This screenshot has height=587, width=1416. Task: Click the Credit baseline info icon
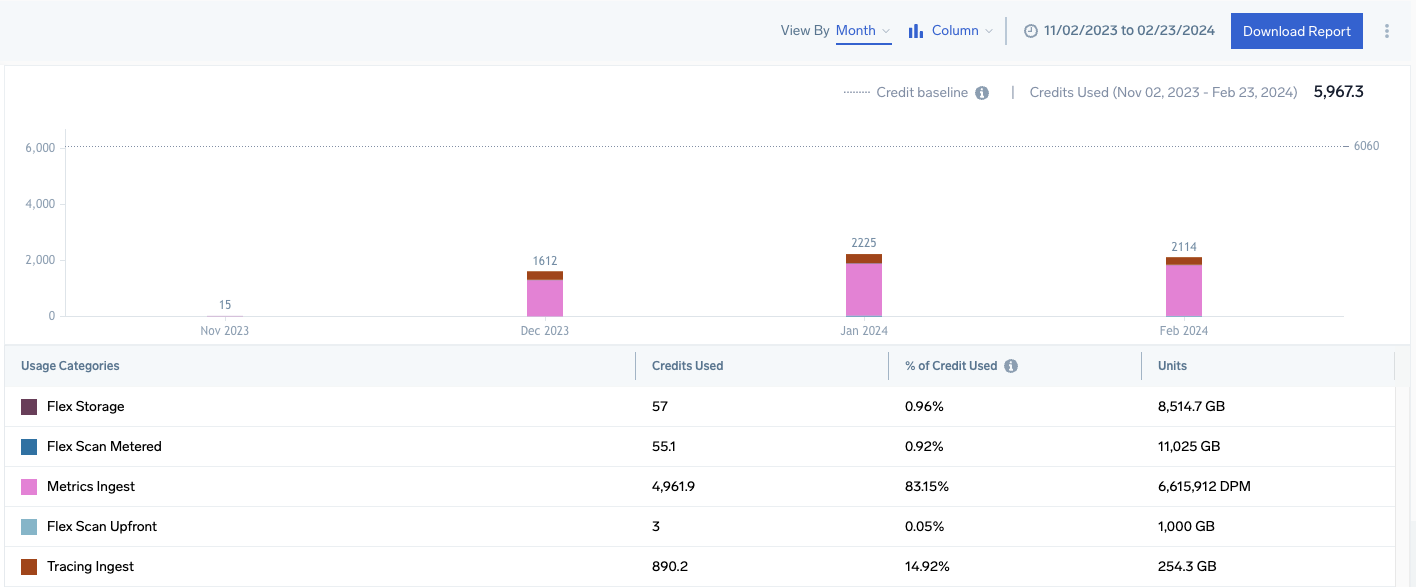[x=982, y=92]
